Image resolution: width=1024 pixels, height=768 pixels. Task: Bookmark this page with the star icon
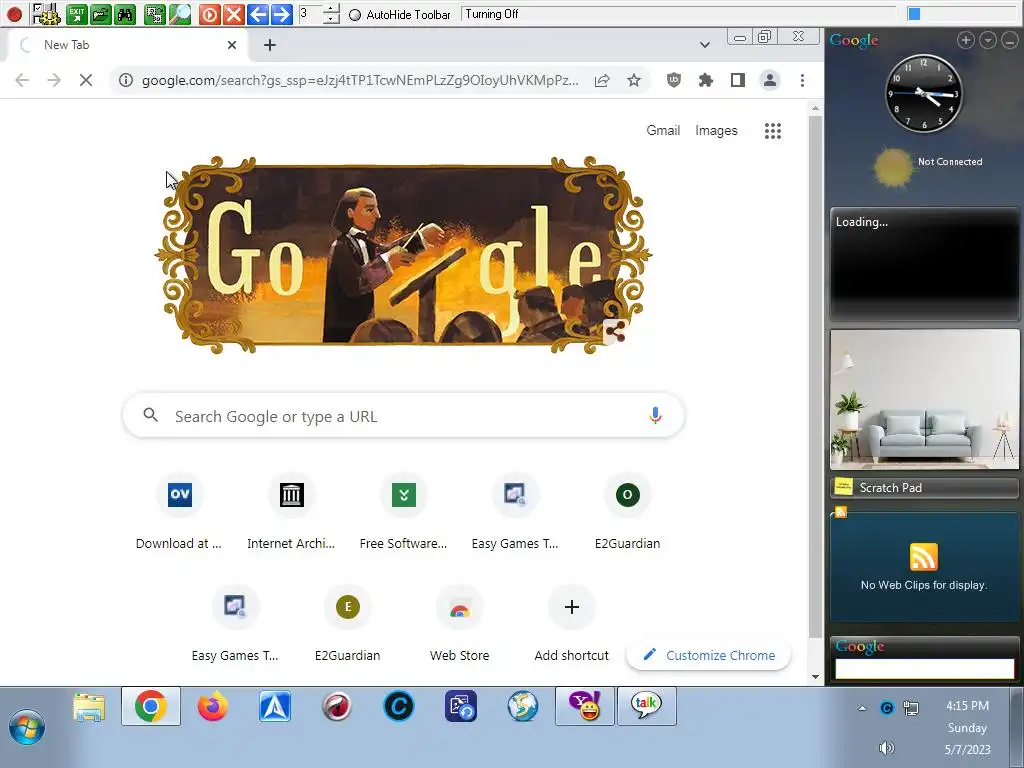tap(633, 80)
